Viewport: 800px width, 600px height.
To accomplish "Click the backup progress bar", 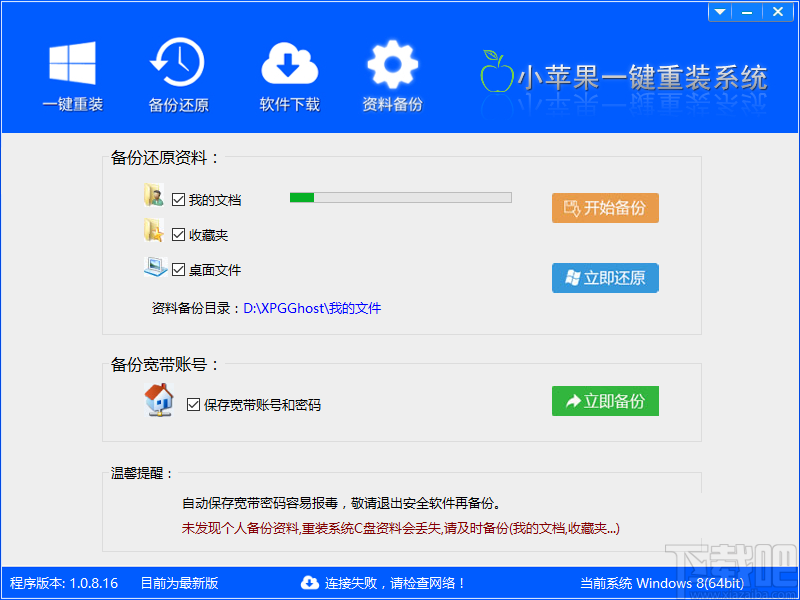I will pyautogui.click(x=400, y=197).
